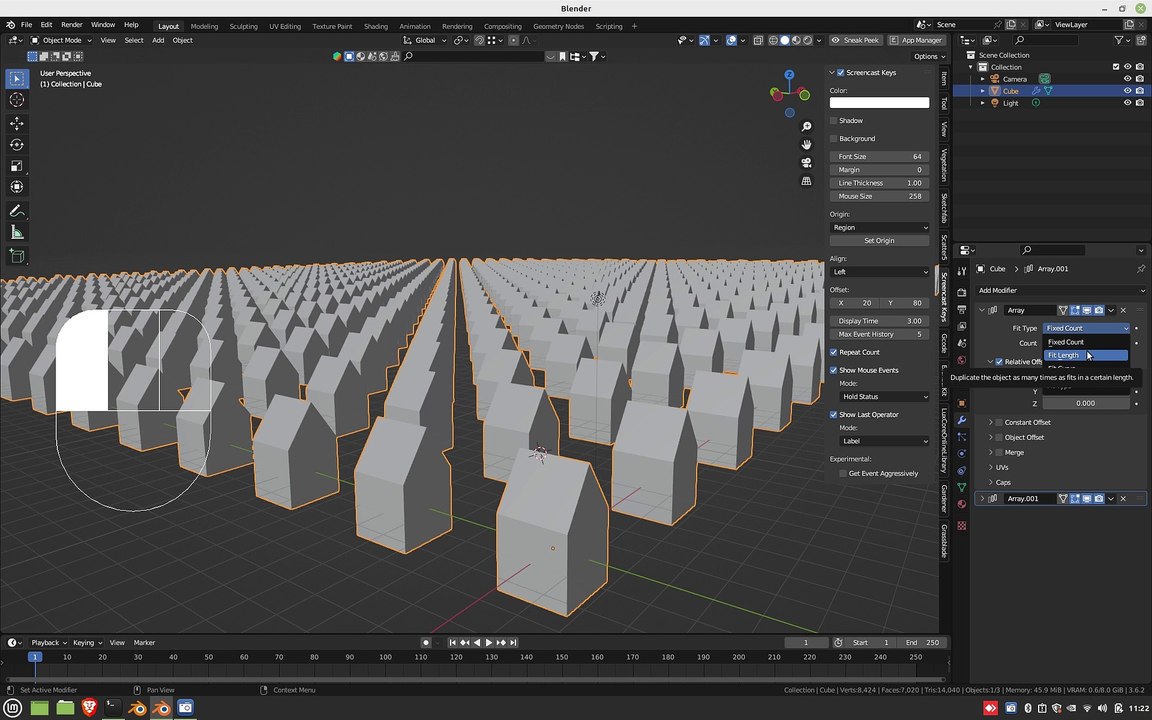
Task: Select Fit Length from dropdown list
Action: [1085, 355]
